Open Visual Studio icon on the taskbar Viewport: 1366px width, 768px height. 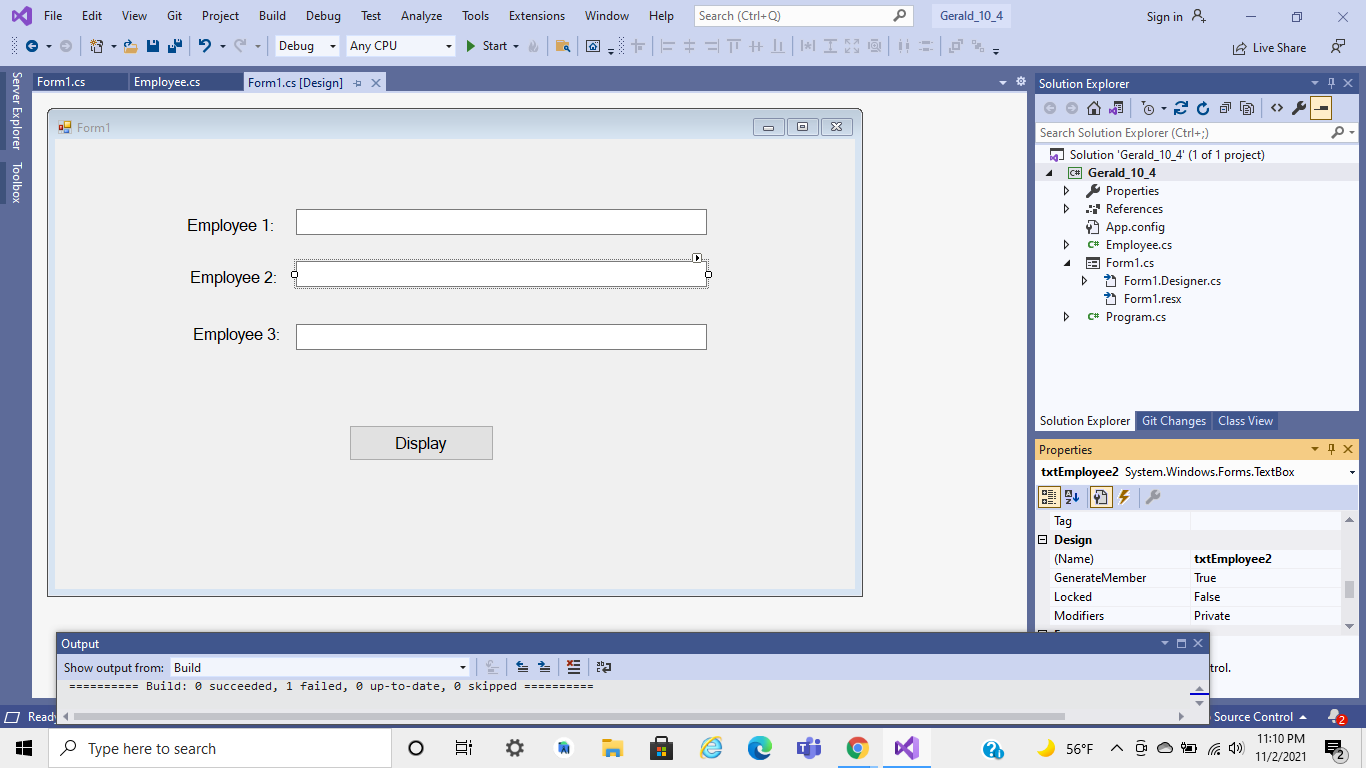pyautogui.click(x=906, y=748)
